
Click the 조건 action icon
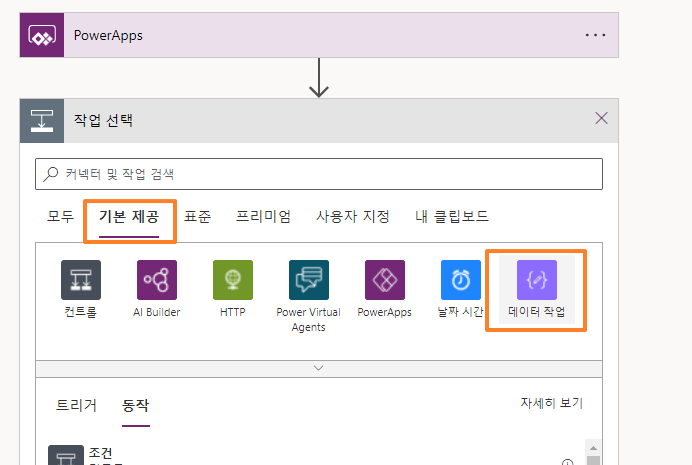point(66,455)
